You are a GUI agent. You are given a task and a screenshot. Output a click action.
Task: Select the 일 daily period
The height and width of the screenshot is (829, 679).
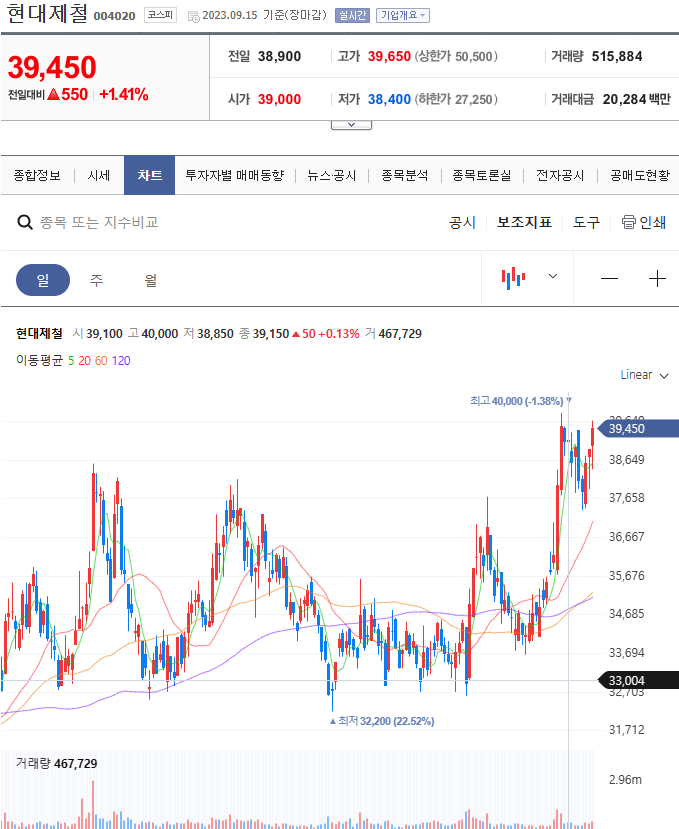[43, 280]
